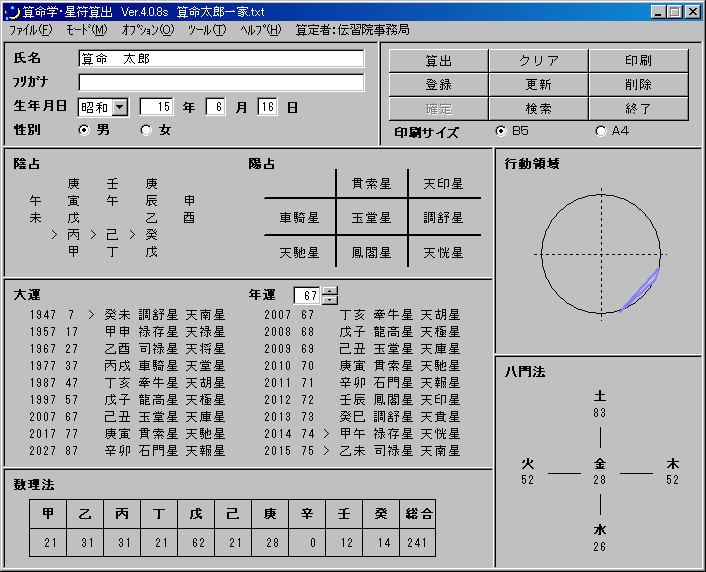Screen dimensions: 706x572
Task: Click the クリア button
Action: [539, 61]
